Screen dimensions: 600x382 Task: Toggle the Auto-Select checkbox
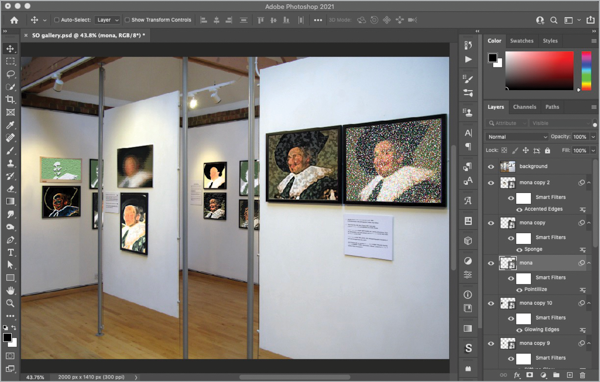coord(57,20)
